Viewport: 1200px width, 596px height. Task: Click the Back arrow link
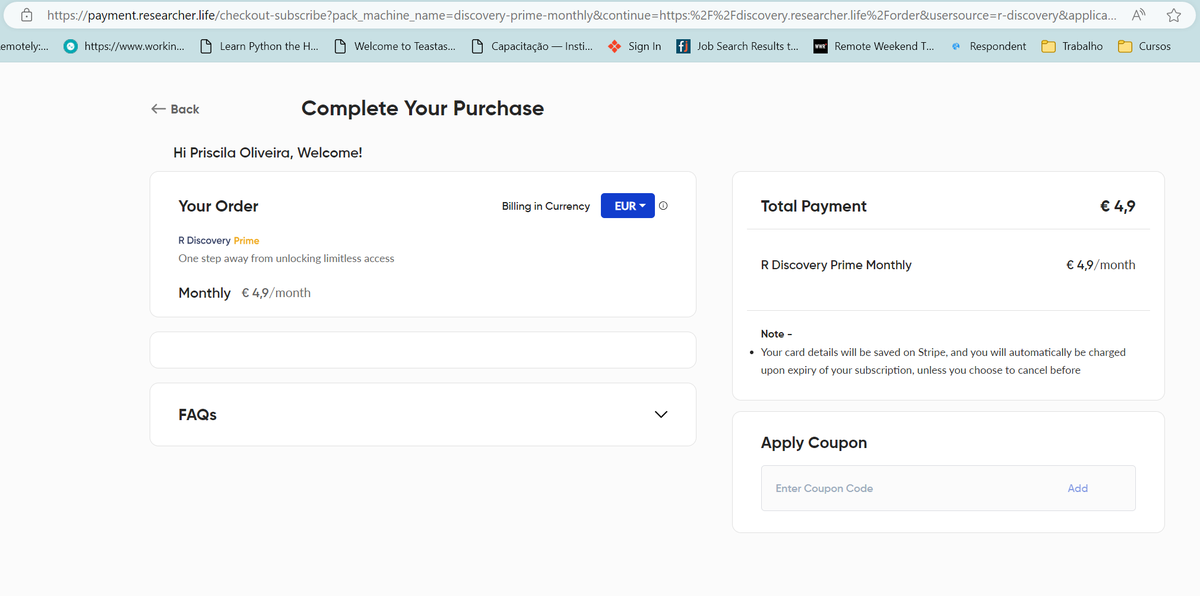point(175,109)
